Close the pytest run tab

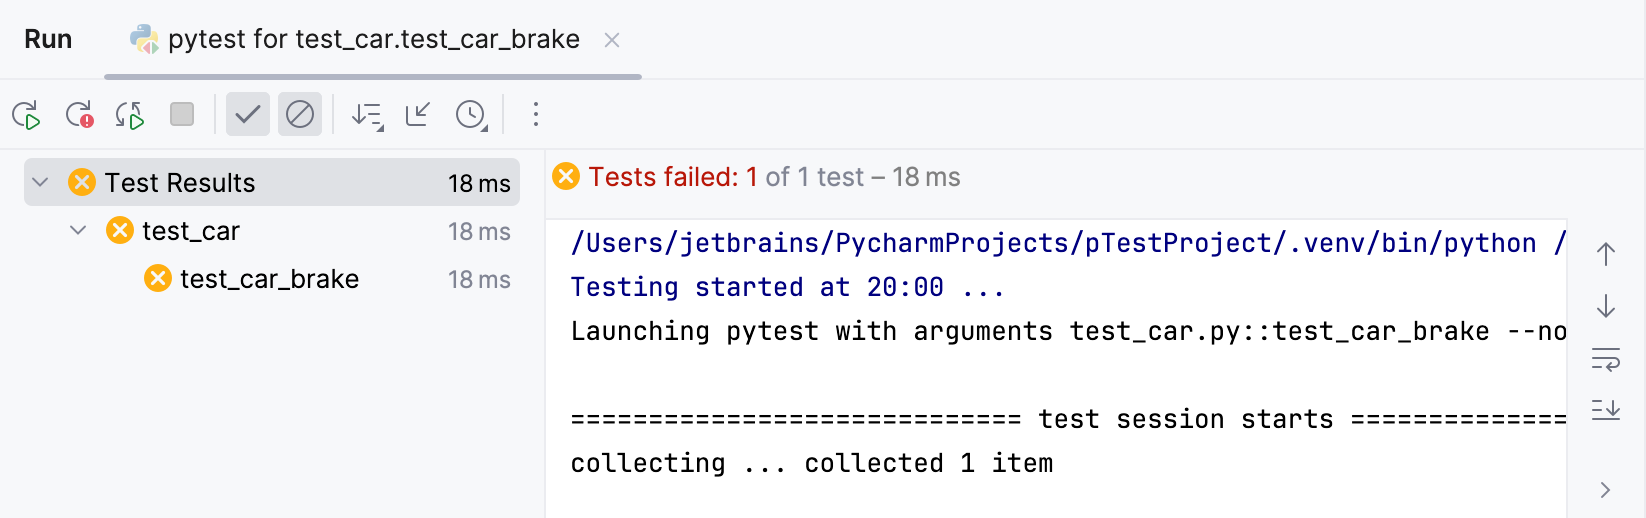pos(612,40)
